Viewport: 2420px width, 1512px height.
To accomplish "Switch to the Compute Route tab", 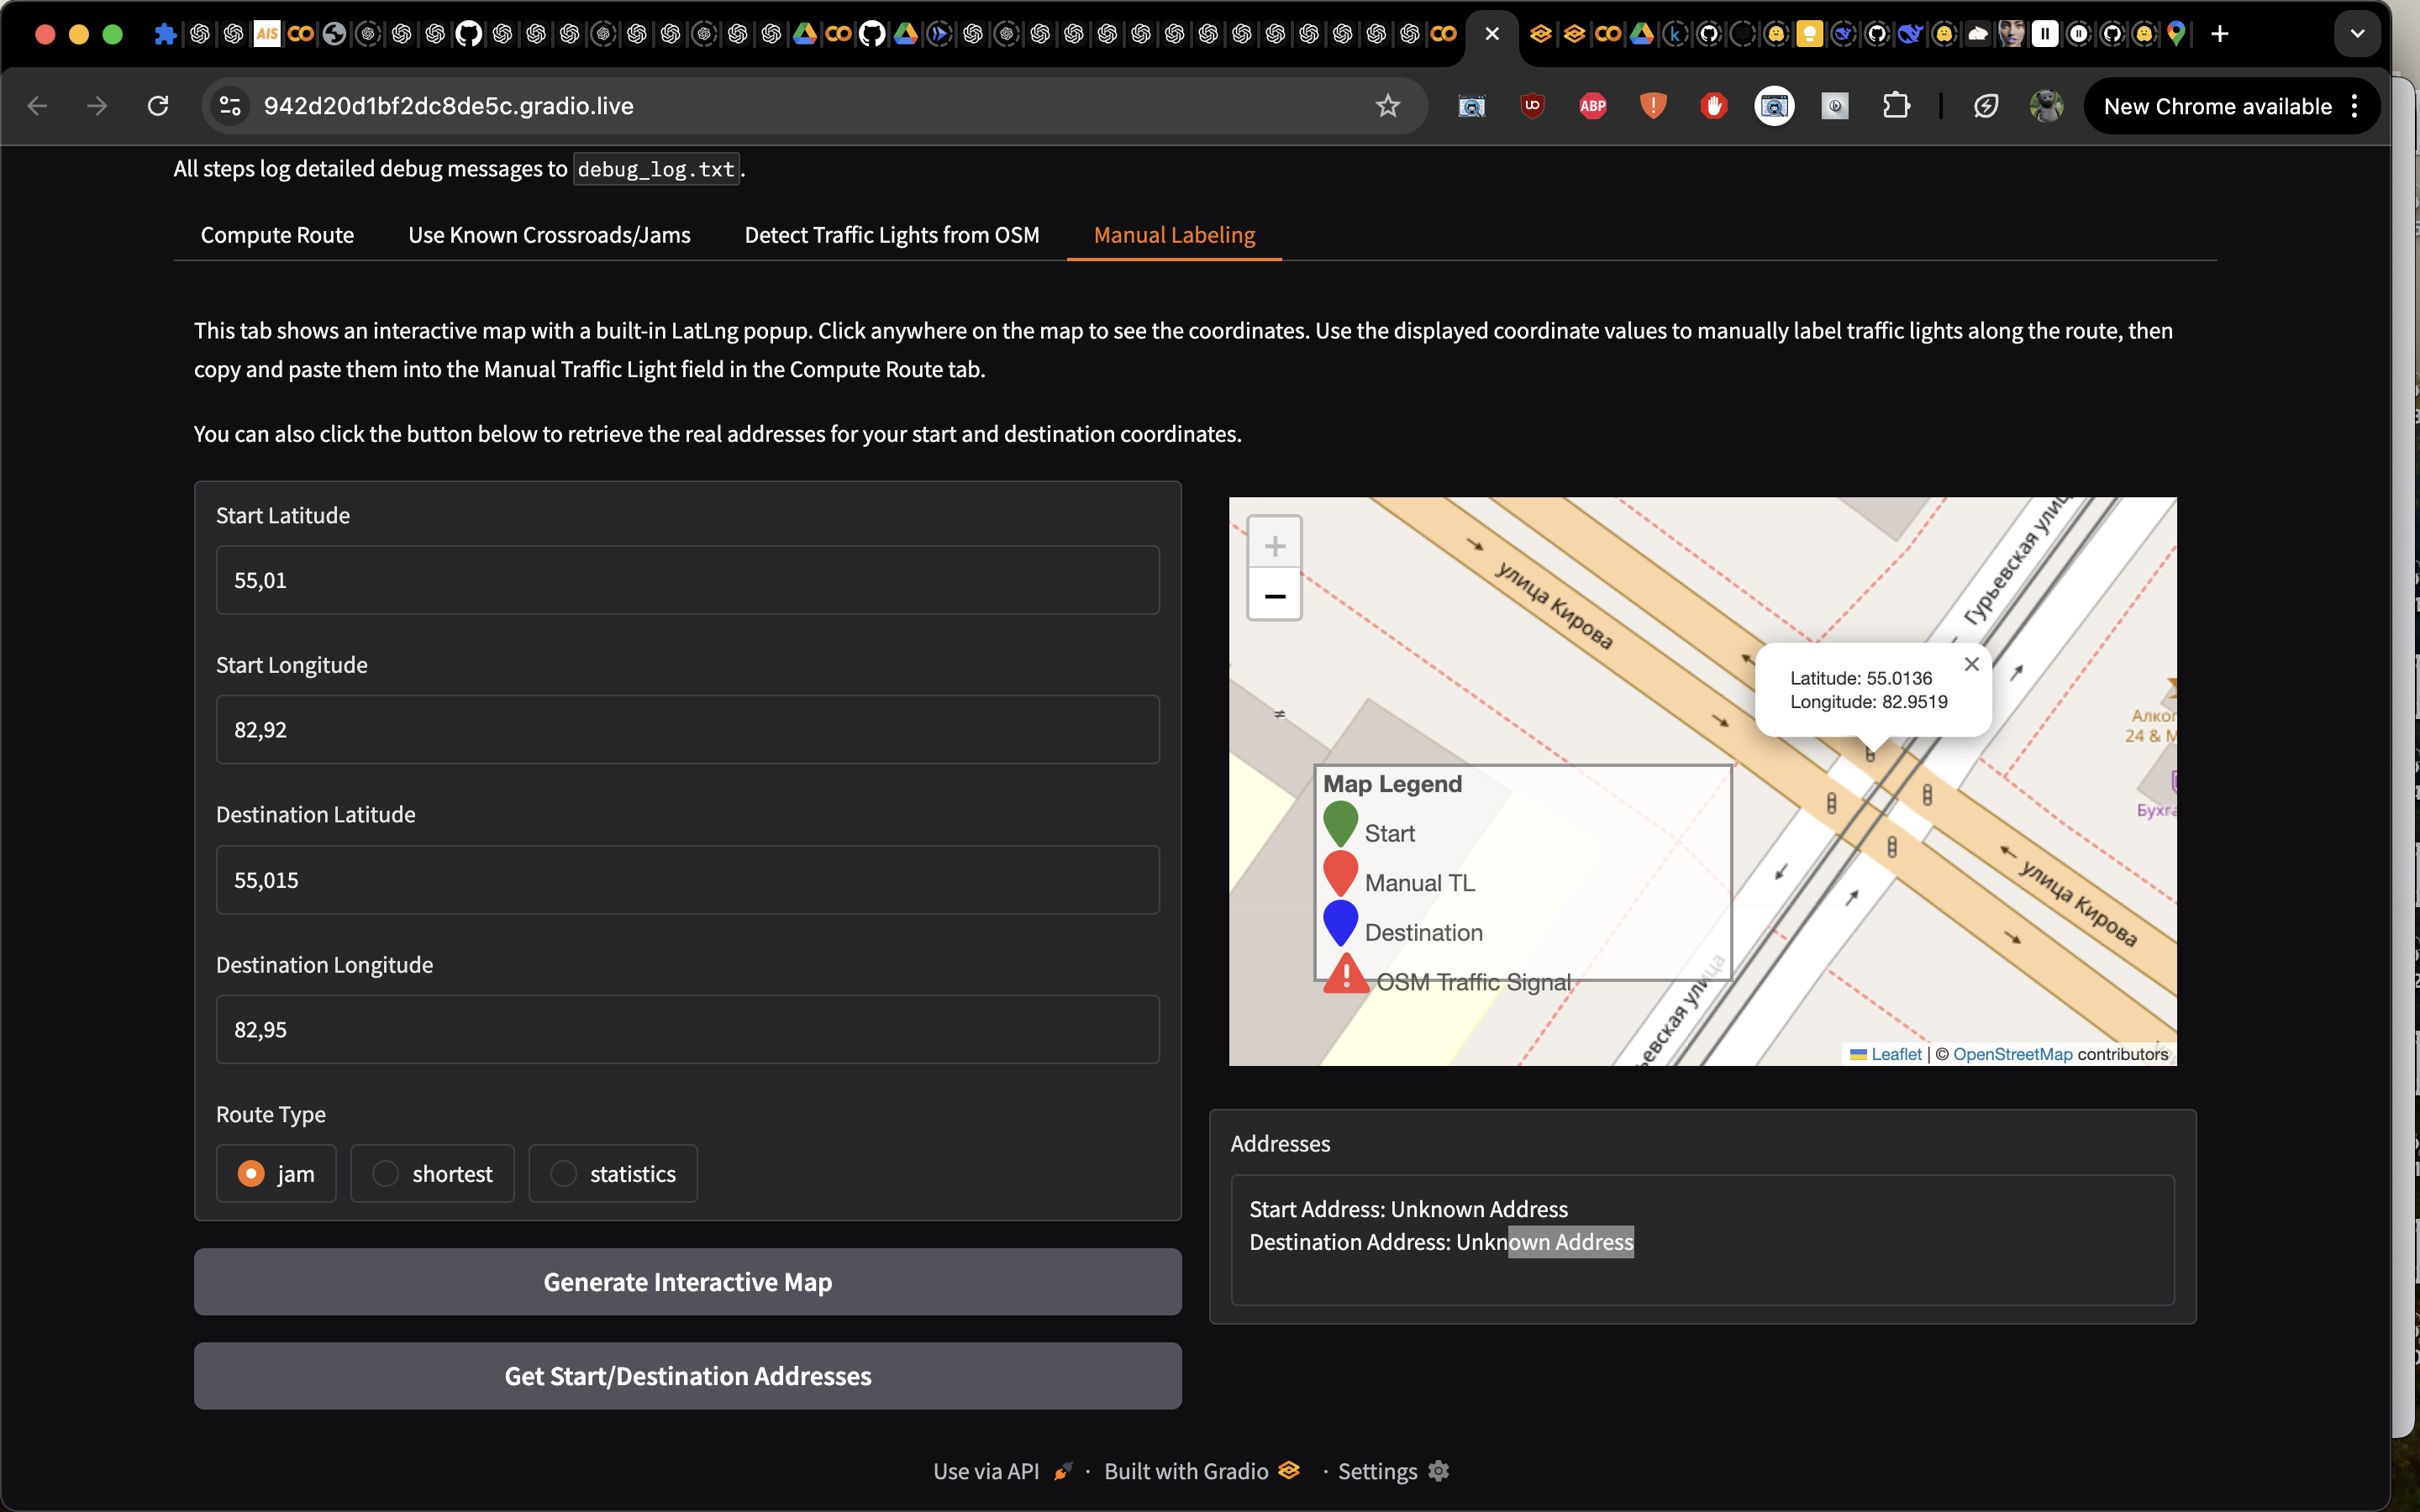I will tap(277, 235).
